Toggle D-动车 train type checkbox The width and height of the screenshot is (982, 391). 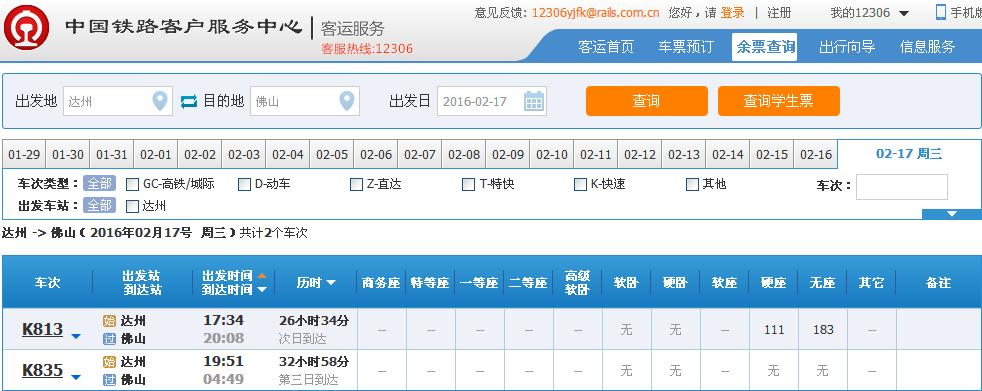[x=244, y=184]
